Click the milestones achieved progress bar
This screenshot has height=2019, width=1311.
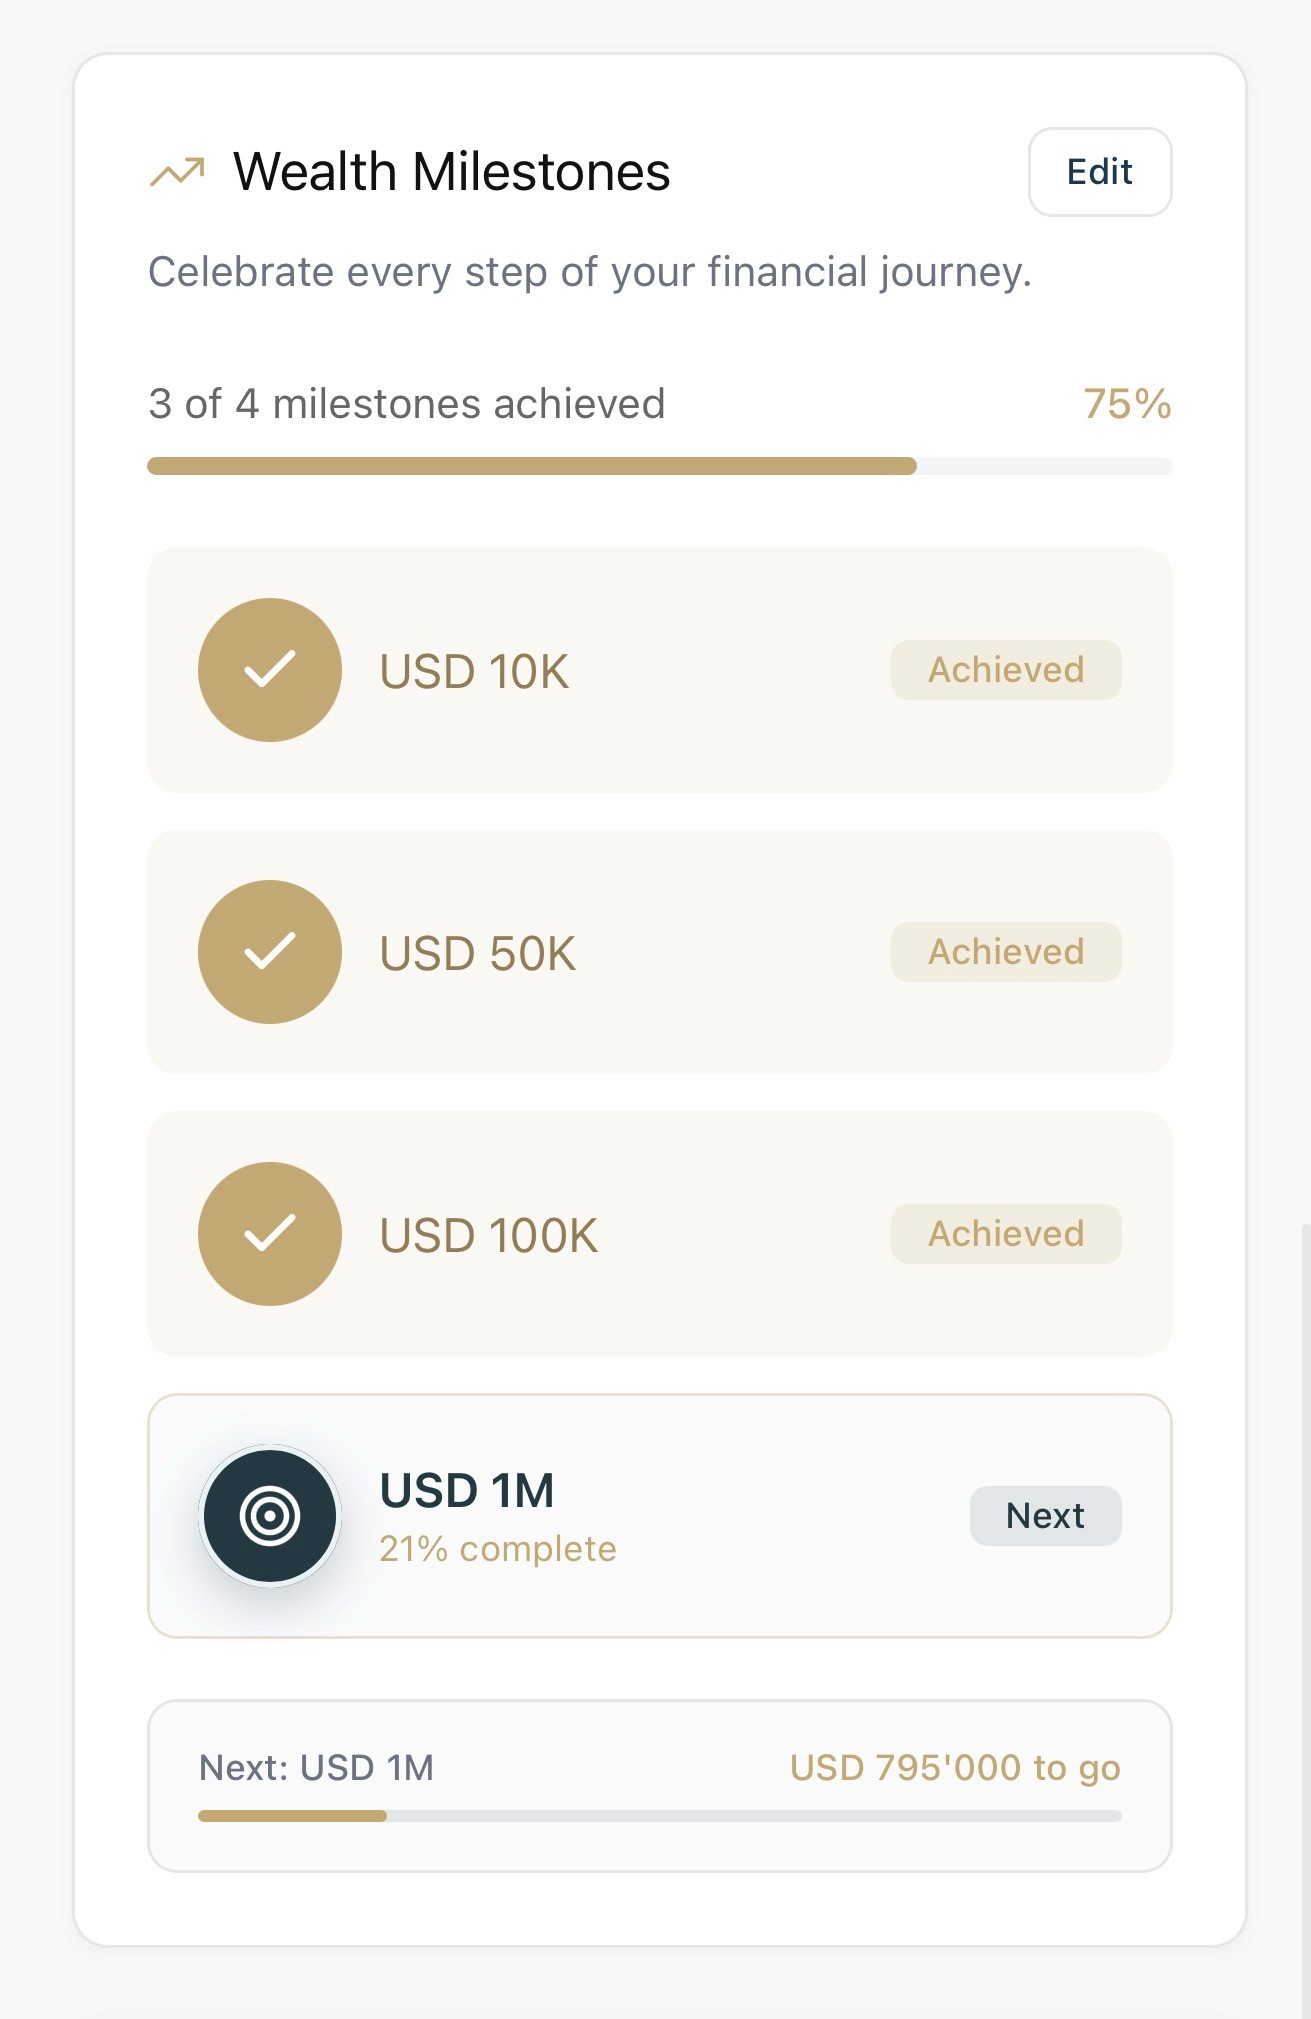point(659,466)
